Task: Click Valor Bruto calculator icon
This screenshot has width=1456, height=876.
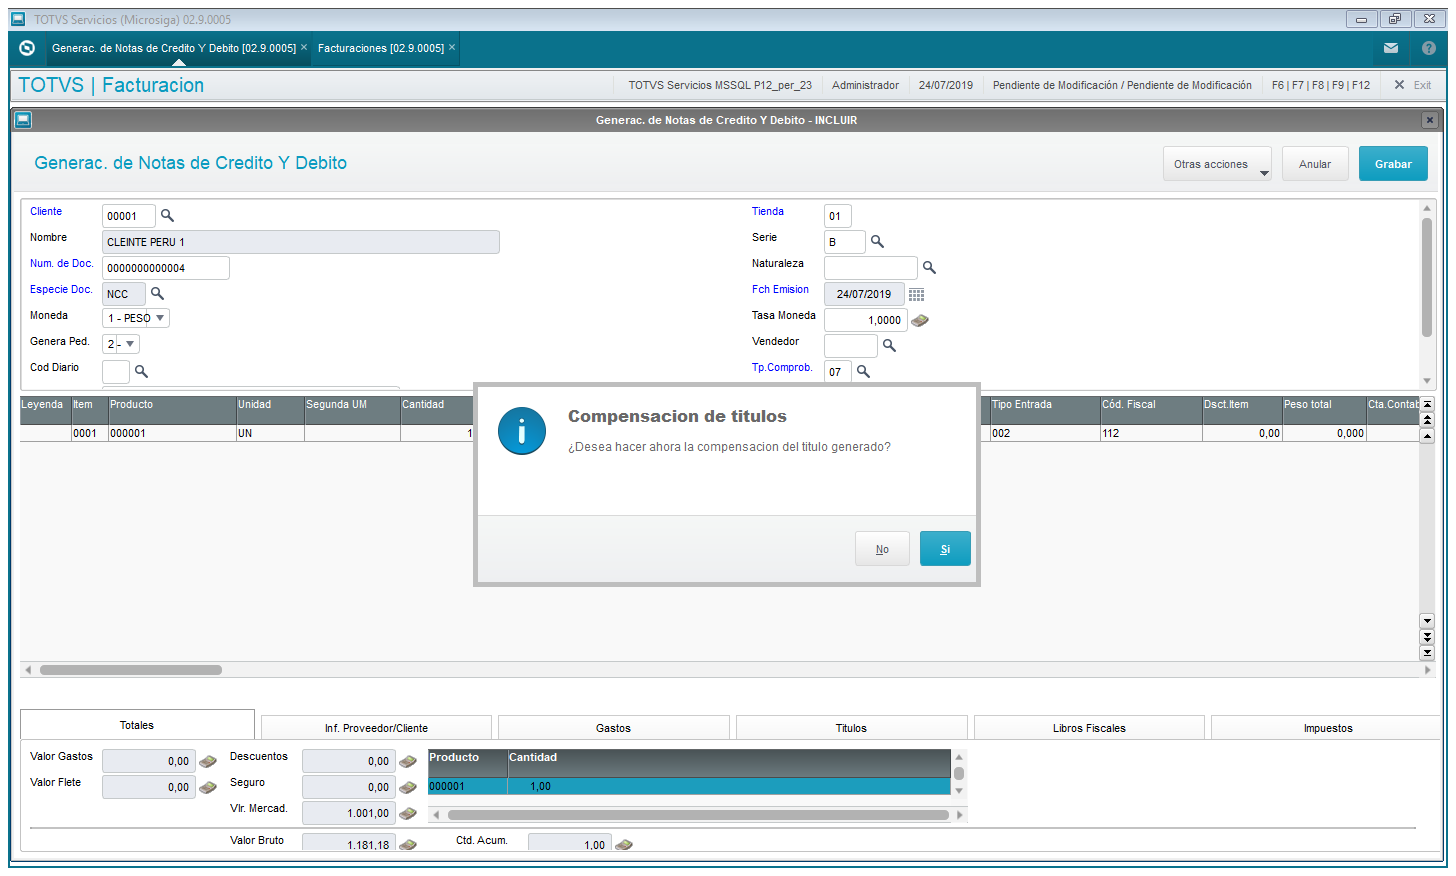Action: point(408,844)
